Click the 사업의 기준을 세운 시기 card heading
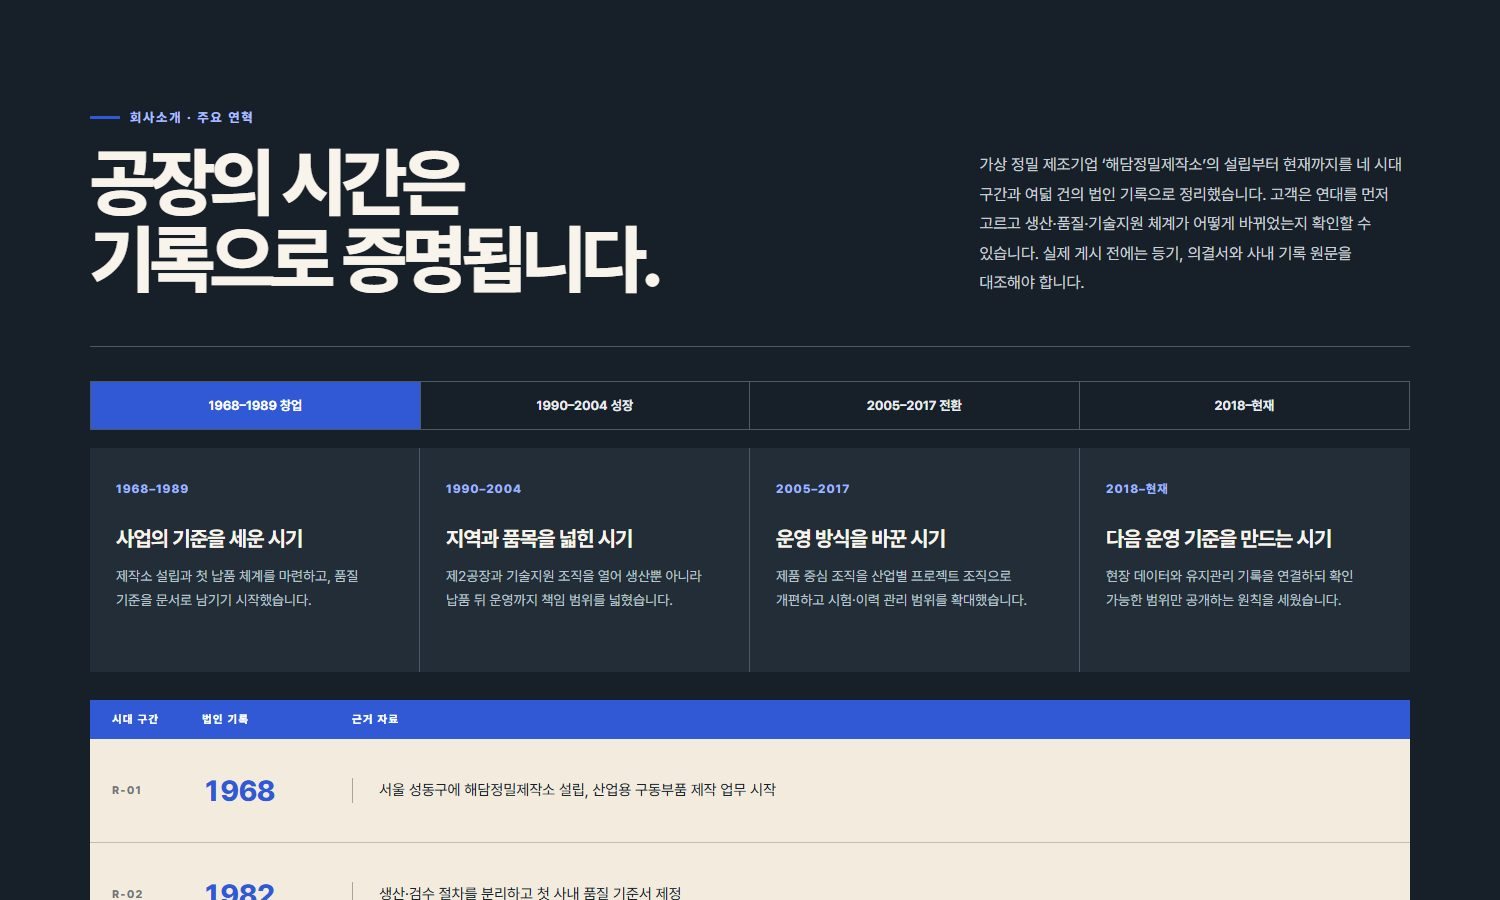 (209, 538)
